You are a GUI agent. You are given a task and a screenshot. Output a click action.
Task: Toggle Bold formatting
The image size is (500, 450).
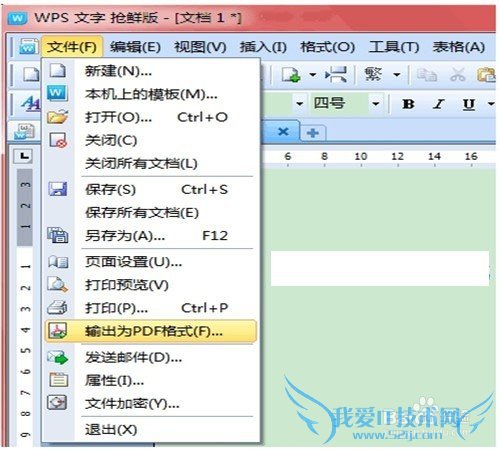point(409,104)
